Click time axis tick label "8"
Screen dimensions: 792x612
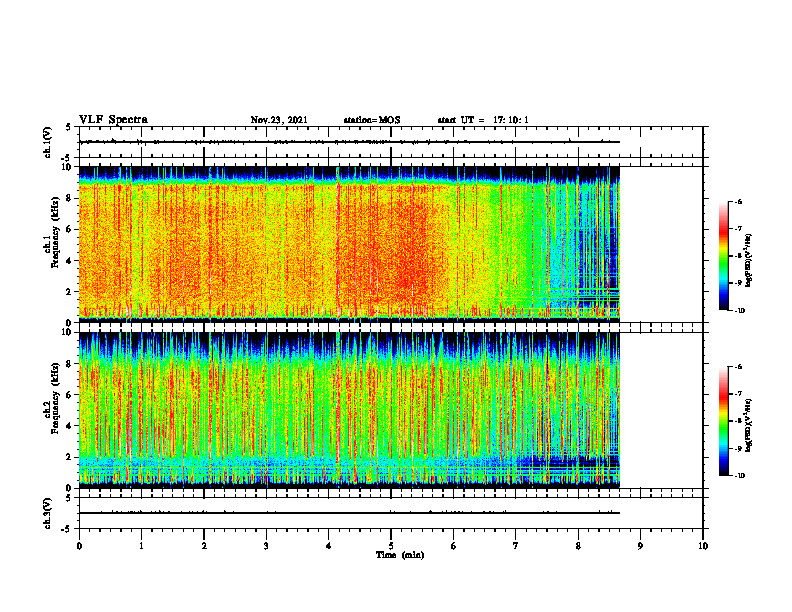[578, 546]
